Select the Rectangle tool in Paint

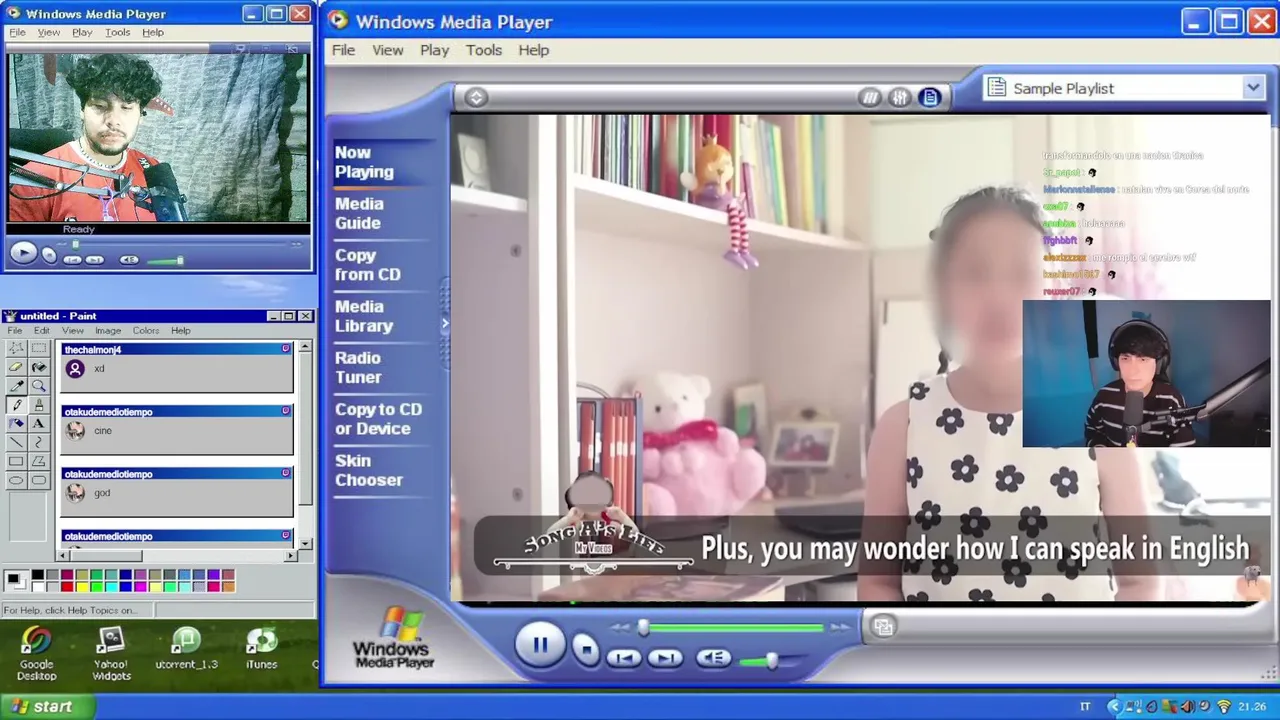16,461
